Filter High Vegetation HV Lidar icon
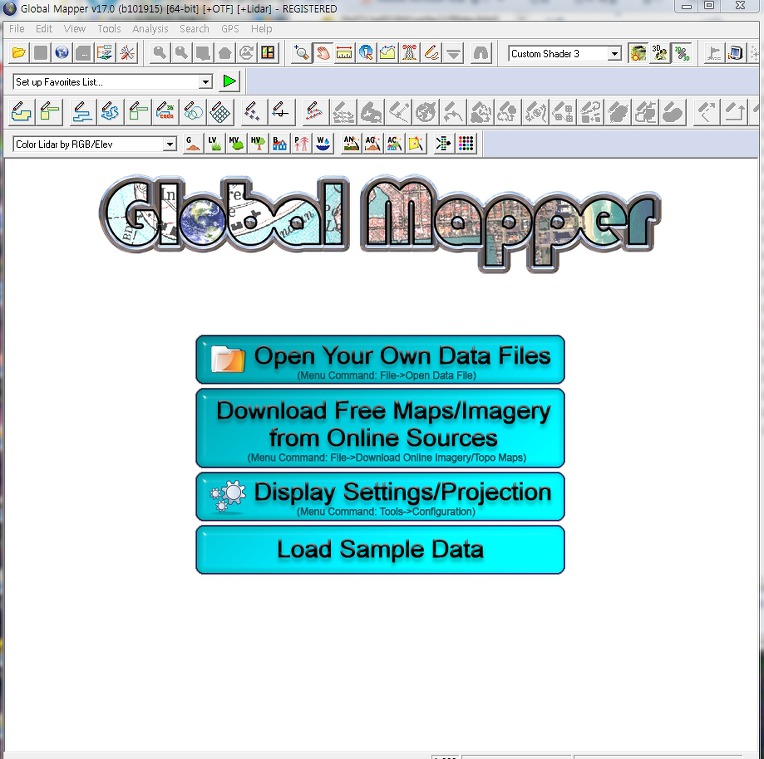The image size is (764, 759). 258,143
